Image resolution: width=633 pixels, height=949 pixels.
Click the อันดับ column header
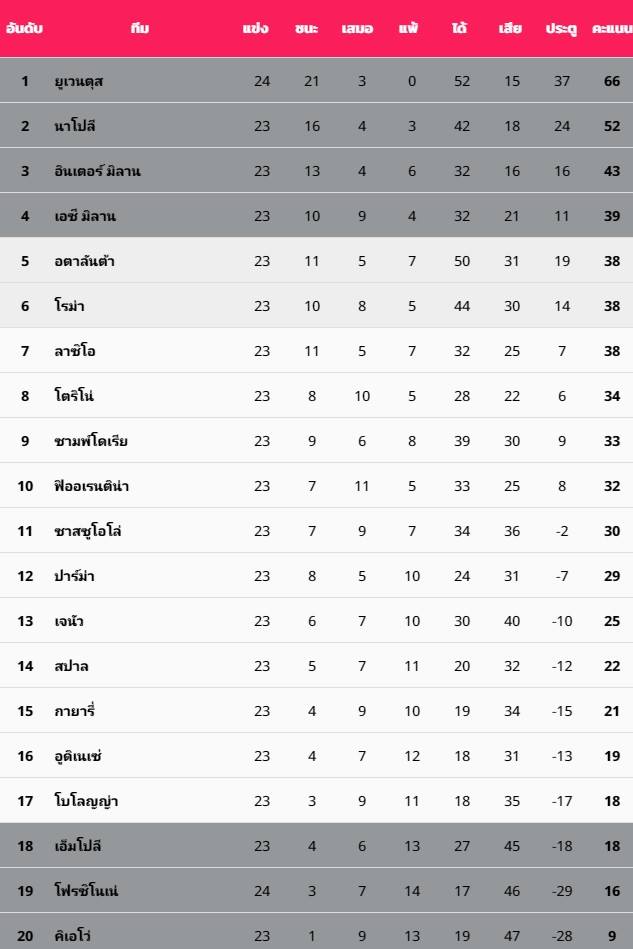[24, 28]
